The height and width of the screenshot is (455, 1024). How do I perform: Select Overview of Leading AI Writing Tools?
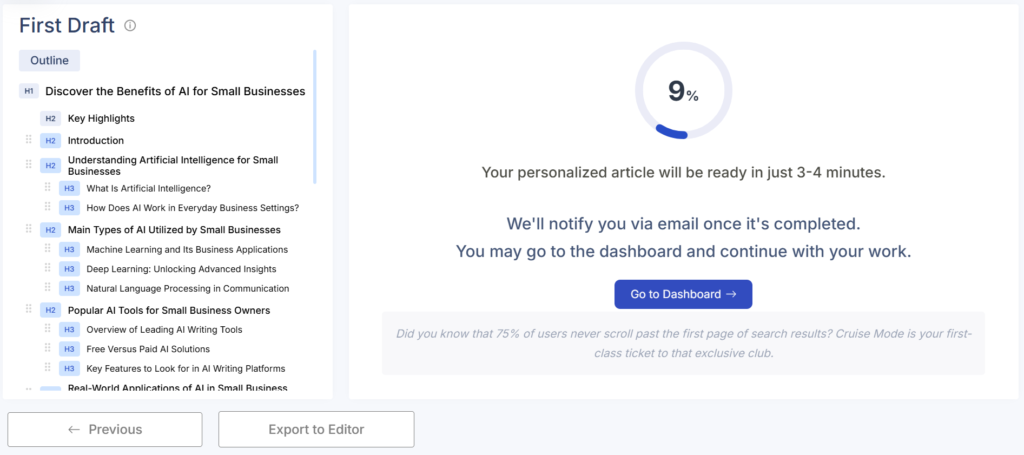point(164,329)
